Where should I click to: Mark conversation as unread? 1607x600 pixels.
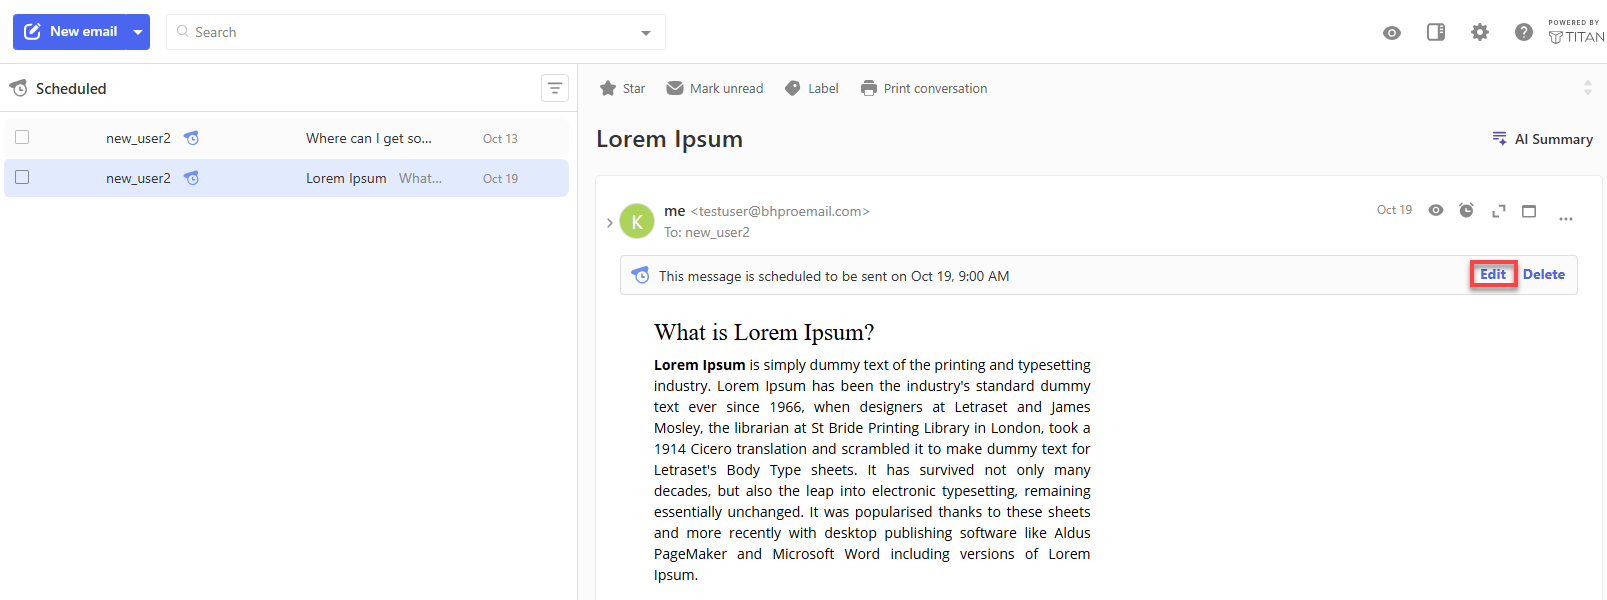point(715,88)
